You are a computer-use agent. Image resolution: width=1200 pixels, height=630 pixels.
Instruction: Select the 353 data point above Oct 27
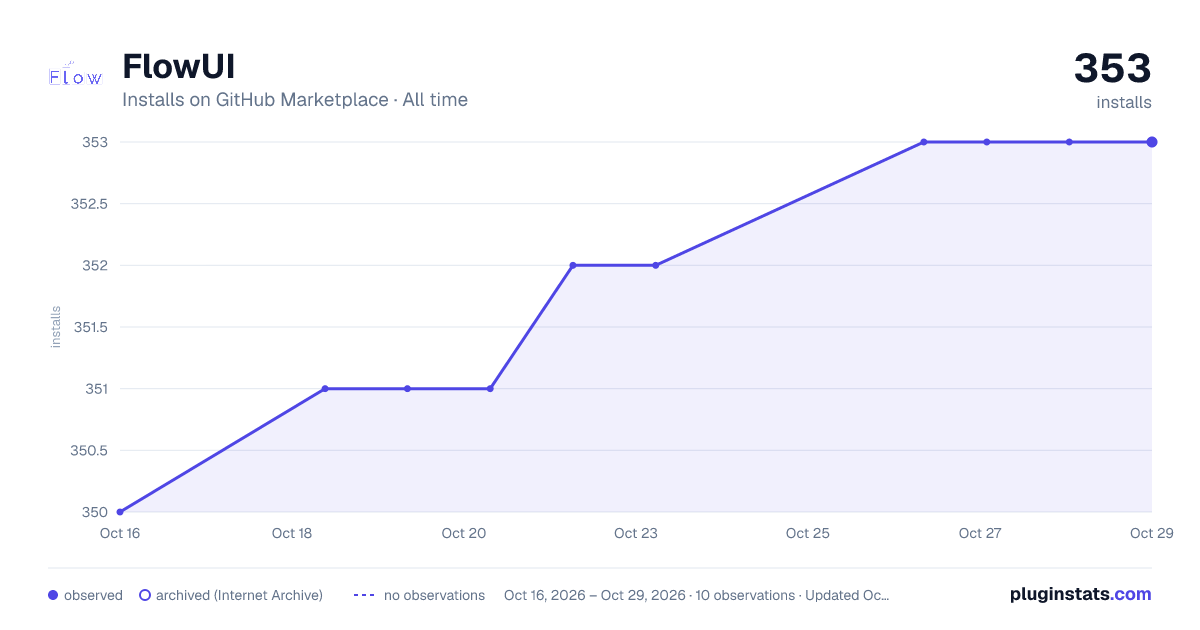click(x=987, y=142)
